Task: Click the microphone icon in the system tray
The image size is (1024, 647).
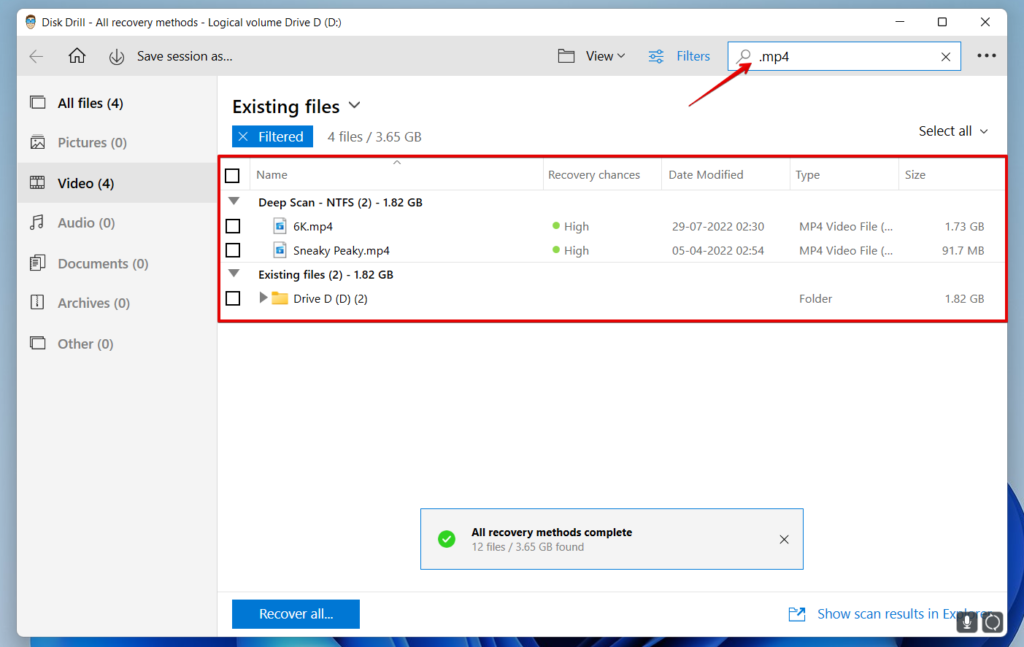Action: pyautogui.click(x=966, y=621)
